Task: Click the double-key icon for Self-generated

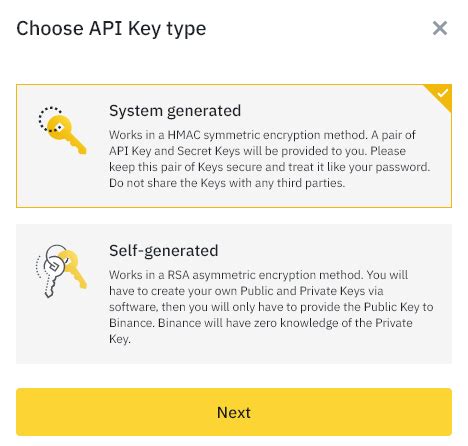Action: tap(61, 271)
